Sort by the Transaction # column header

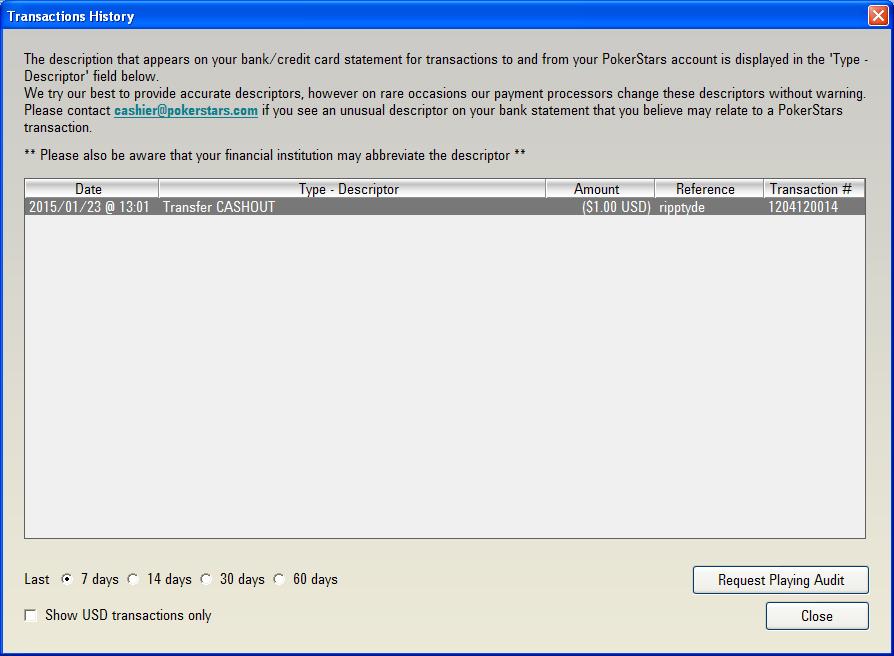pyautogui.click(x=810, y=189)
